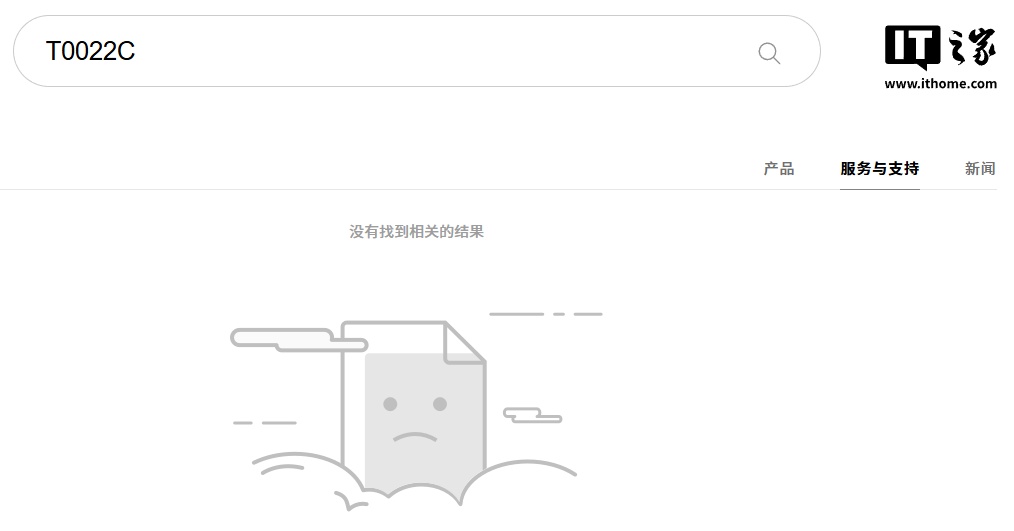Click the frowning mouth on the document
This screenshot has height=531, width=1014.
[x=415, y=437]
